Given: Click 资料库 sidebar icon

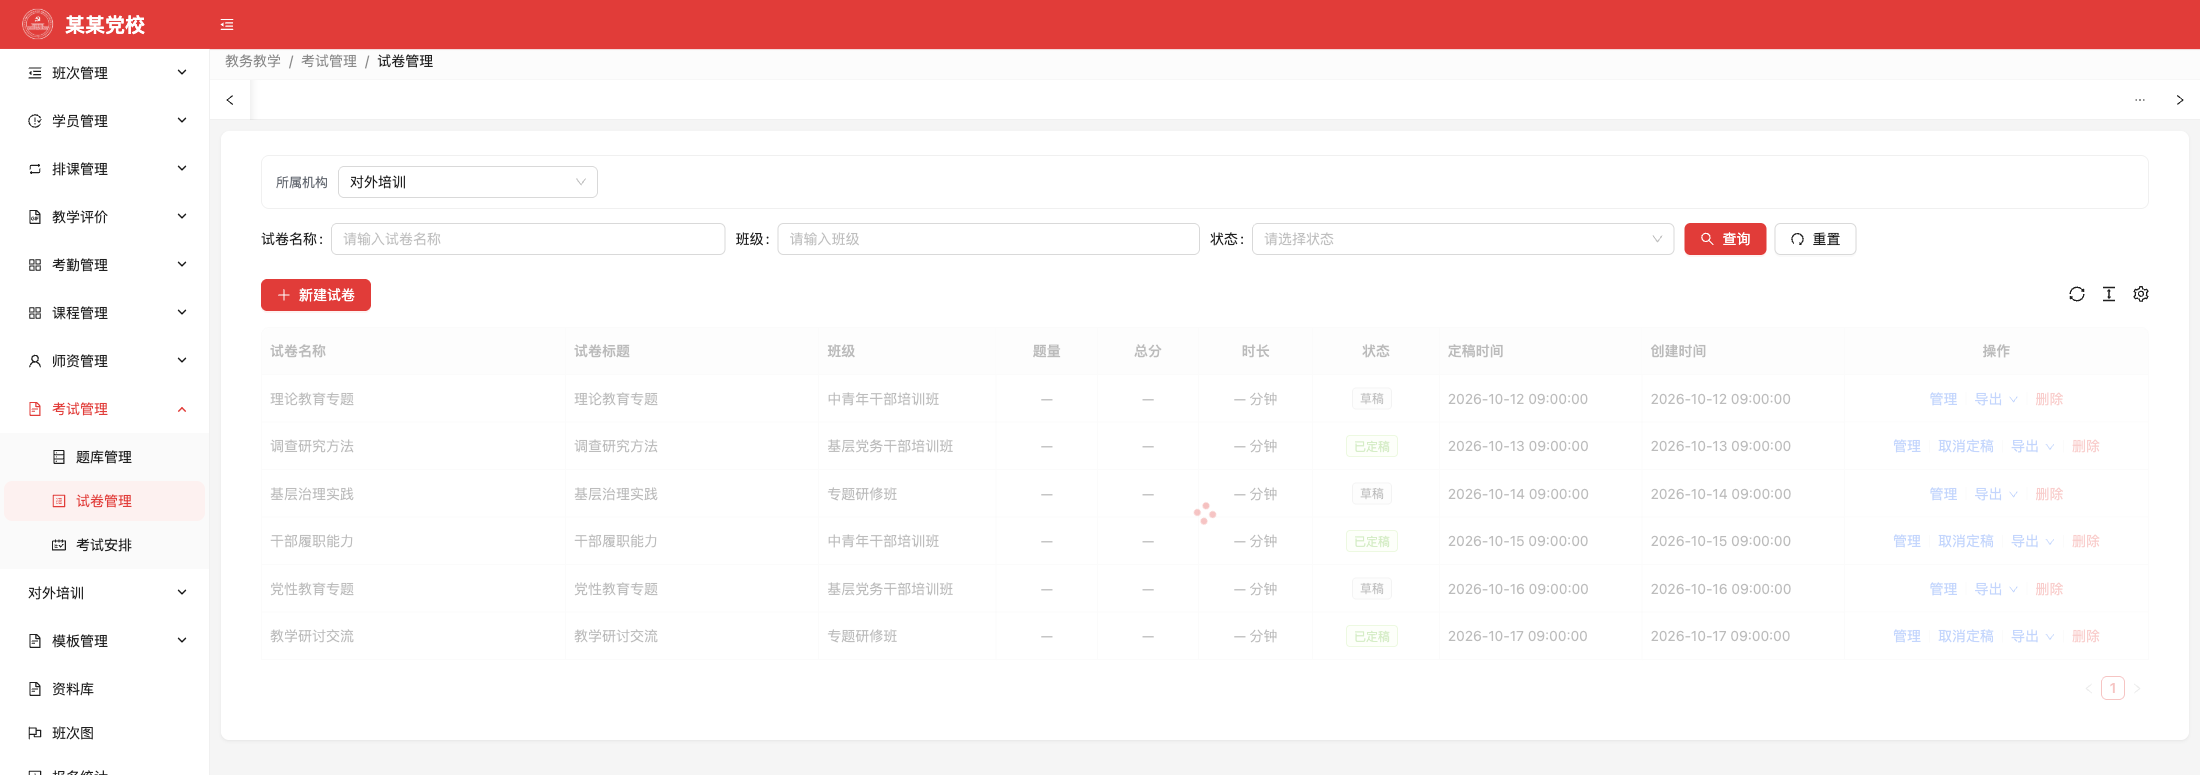Looking at the screenshot, I should [x=35, y=689].
